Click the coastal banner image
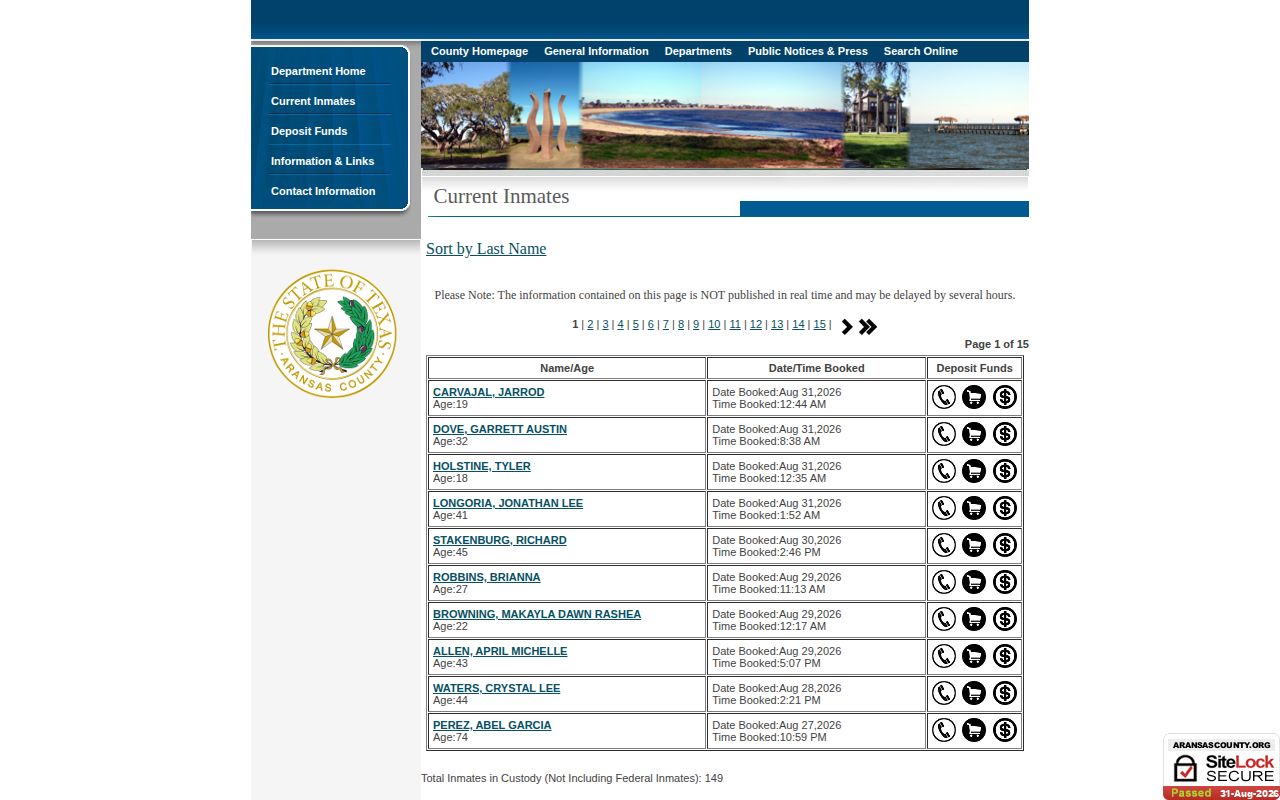This screenshot has width=1280, height=800. (x=725, y=115)
